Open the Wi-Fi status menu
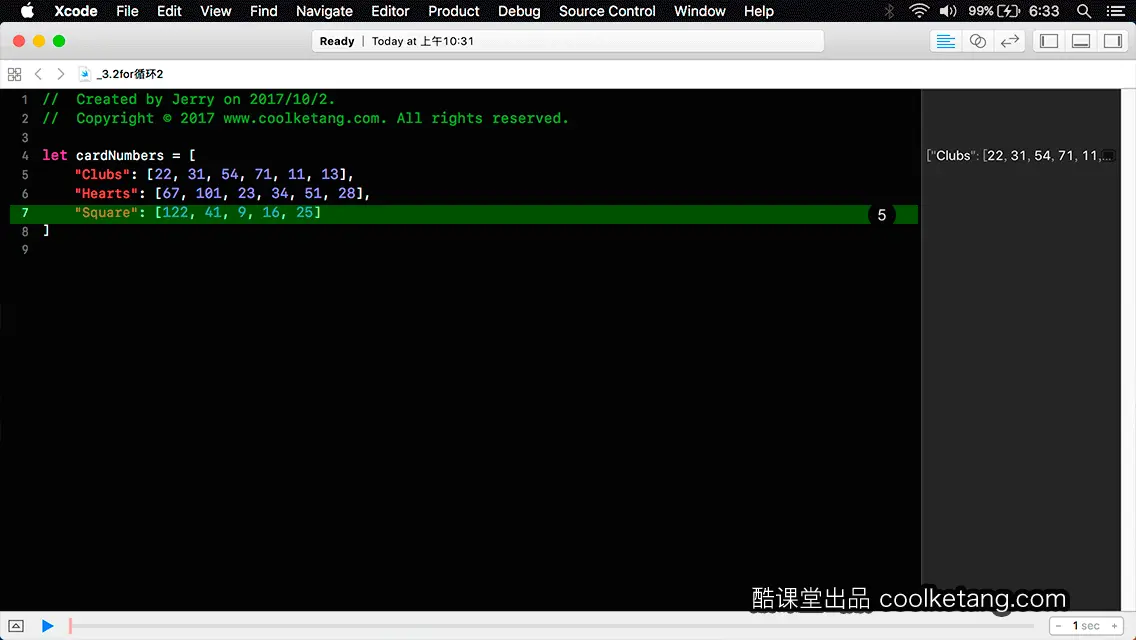This screenshot has width=1136, height=640. (x=919, y=11)
